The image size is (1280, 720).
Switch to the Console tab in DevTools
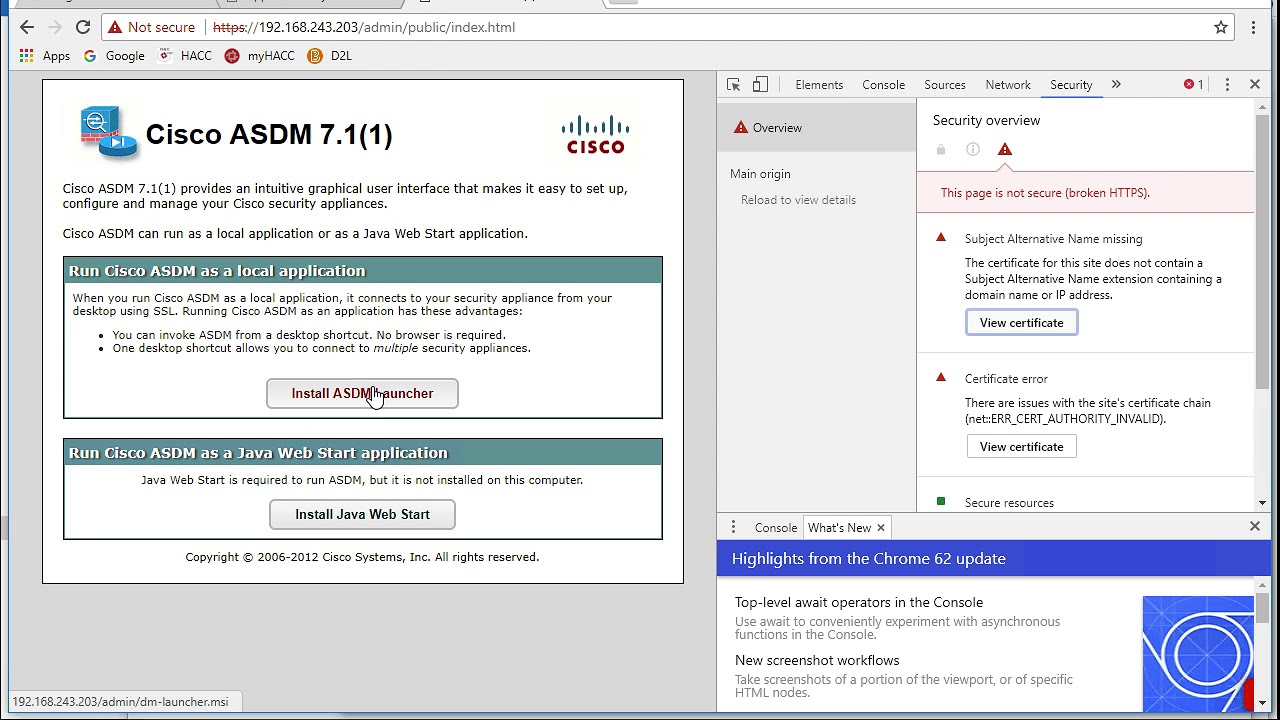pyautogui.click(x=883, y=85)
